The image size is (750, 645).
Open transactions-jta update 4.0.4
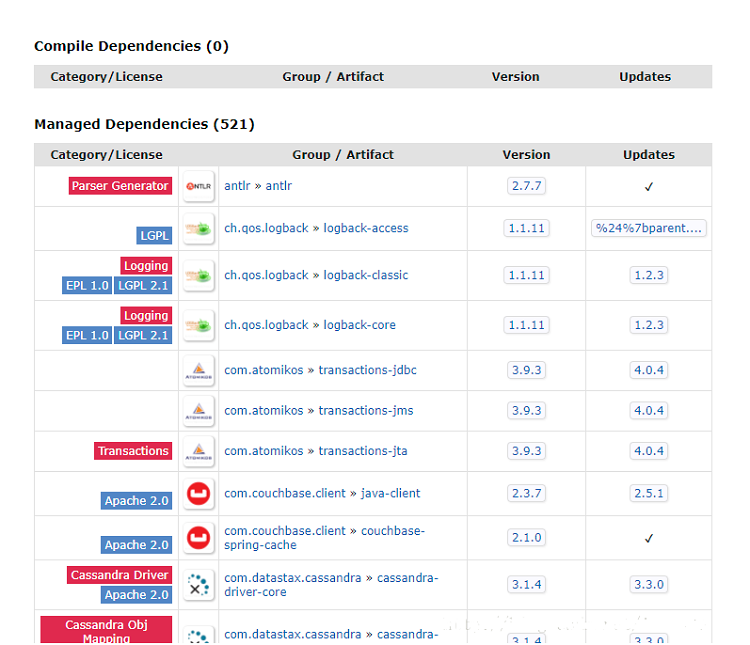click(x=649, y=451)
